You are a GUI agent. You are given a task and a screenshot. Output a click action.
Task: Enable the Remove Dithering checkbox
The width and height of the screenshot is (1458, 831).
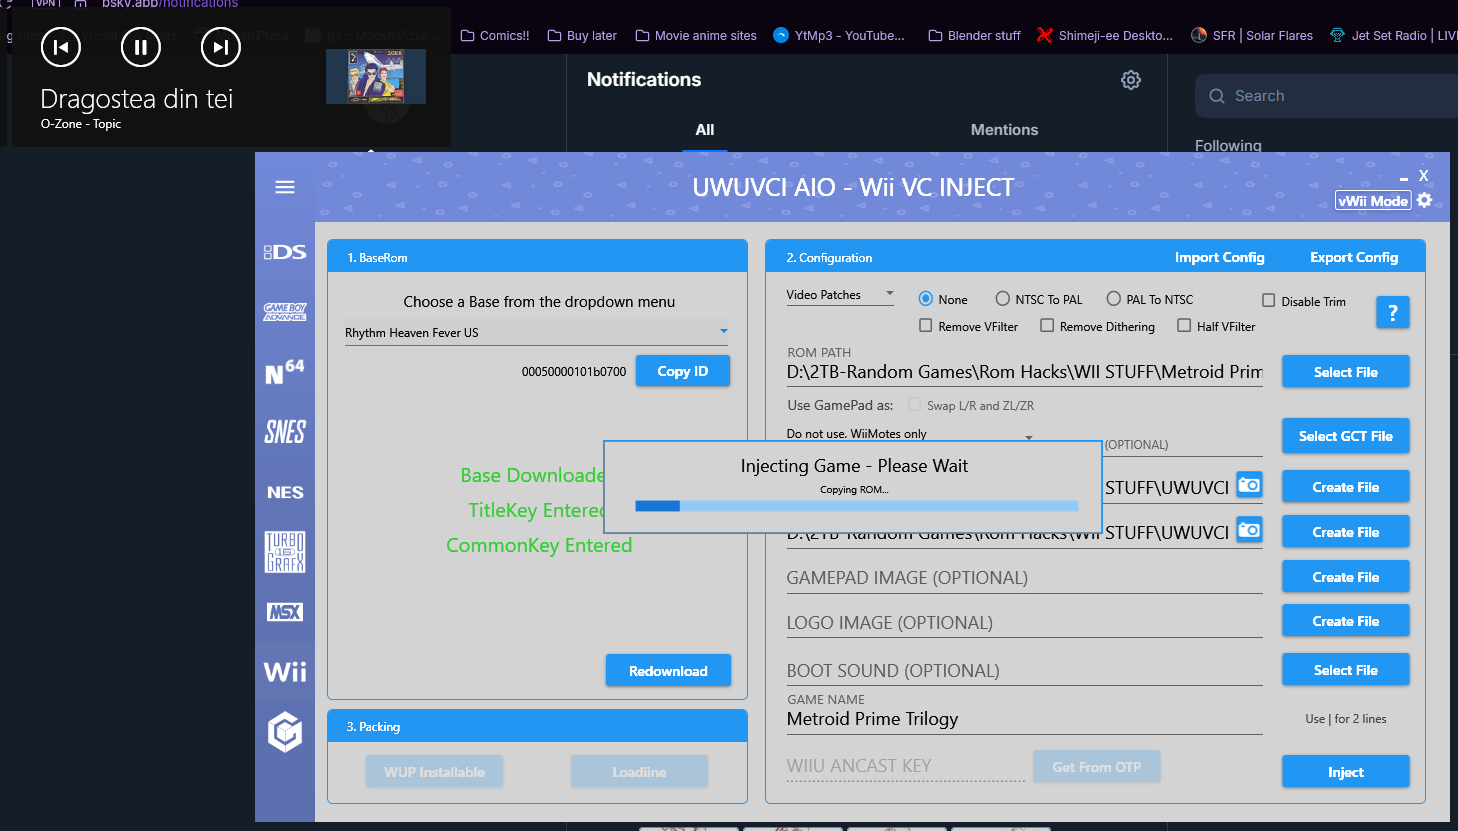coord(1047,326)
